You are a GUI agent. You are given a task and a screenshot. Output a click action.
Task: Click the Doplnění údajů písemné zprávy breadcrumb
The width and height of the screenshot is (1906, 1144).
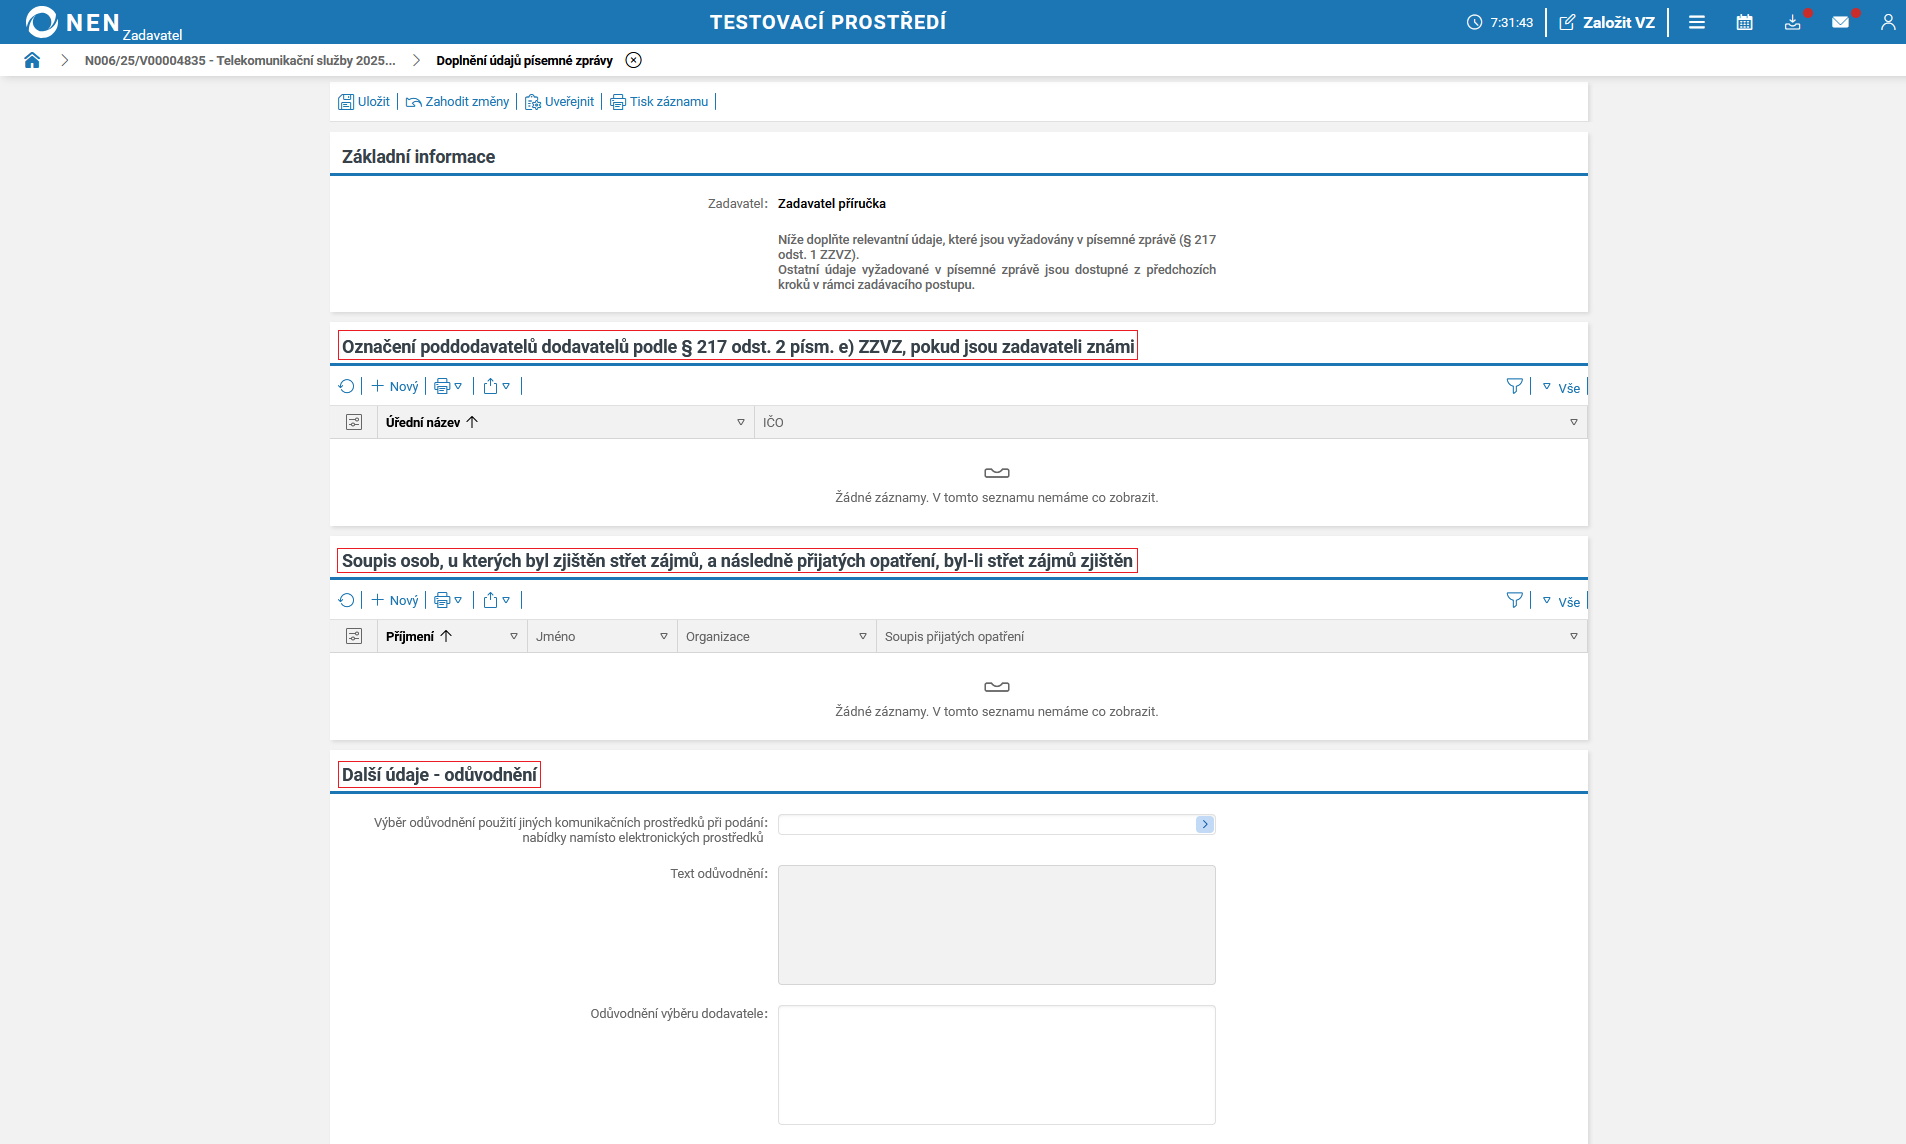click(524, 60)
